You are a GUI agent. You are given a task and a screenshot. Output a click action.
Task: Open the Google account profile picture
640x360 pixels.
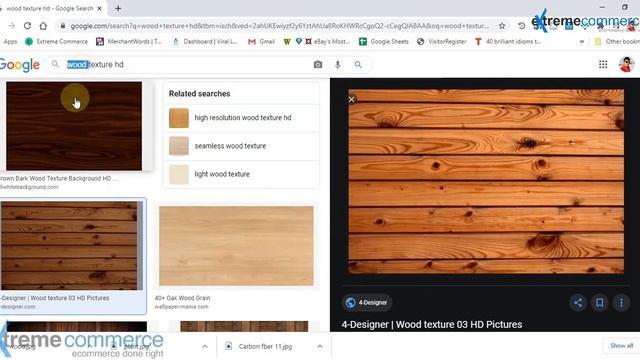click(626, 64)
